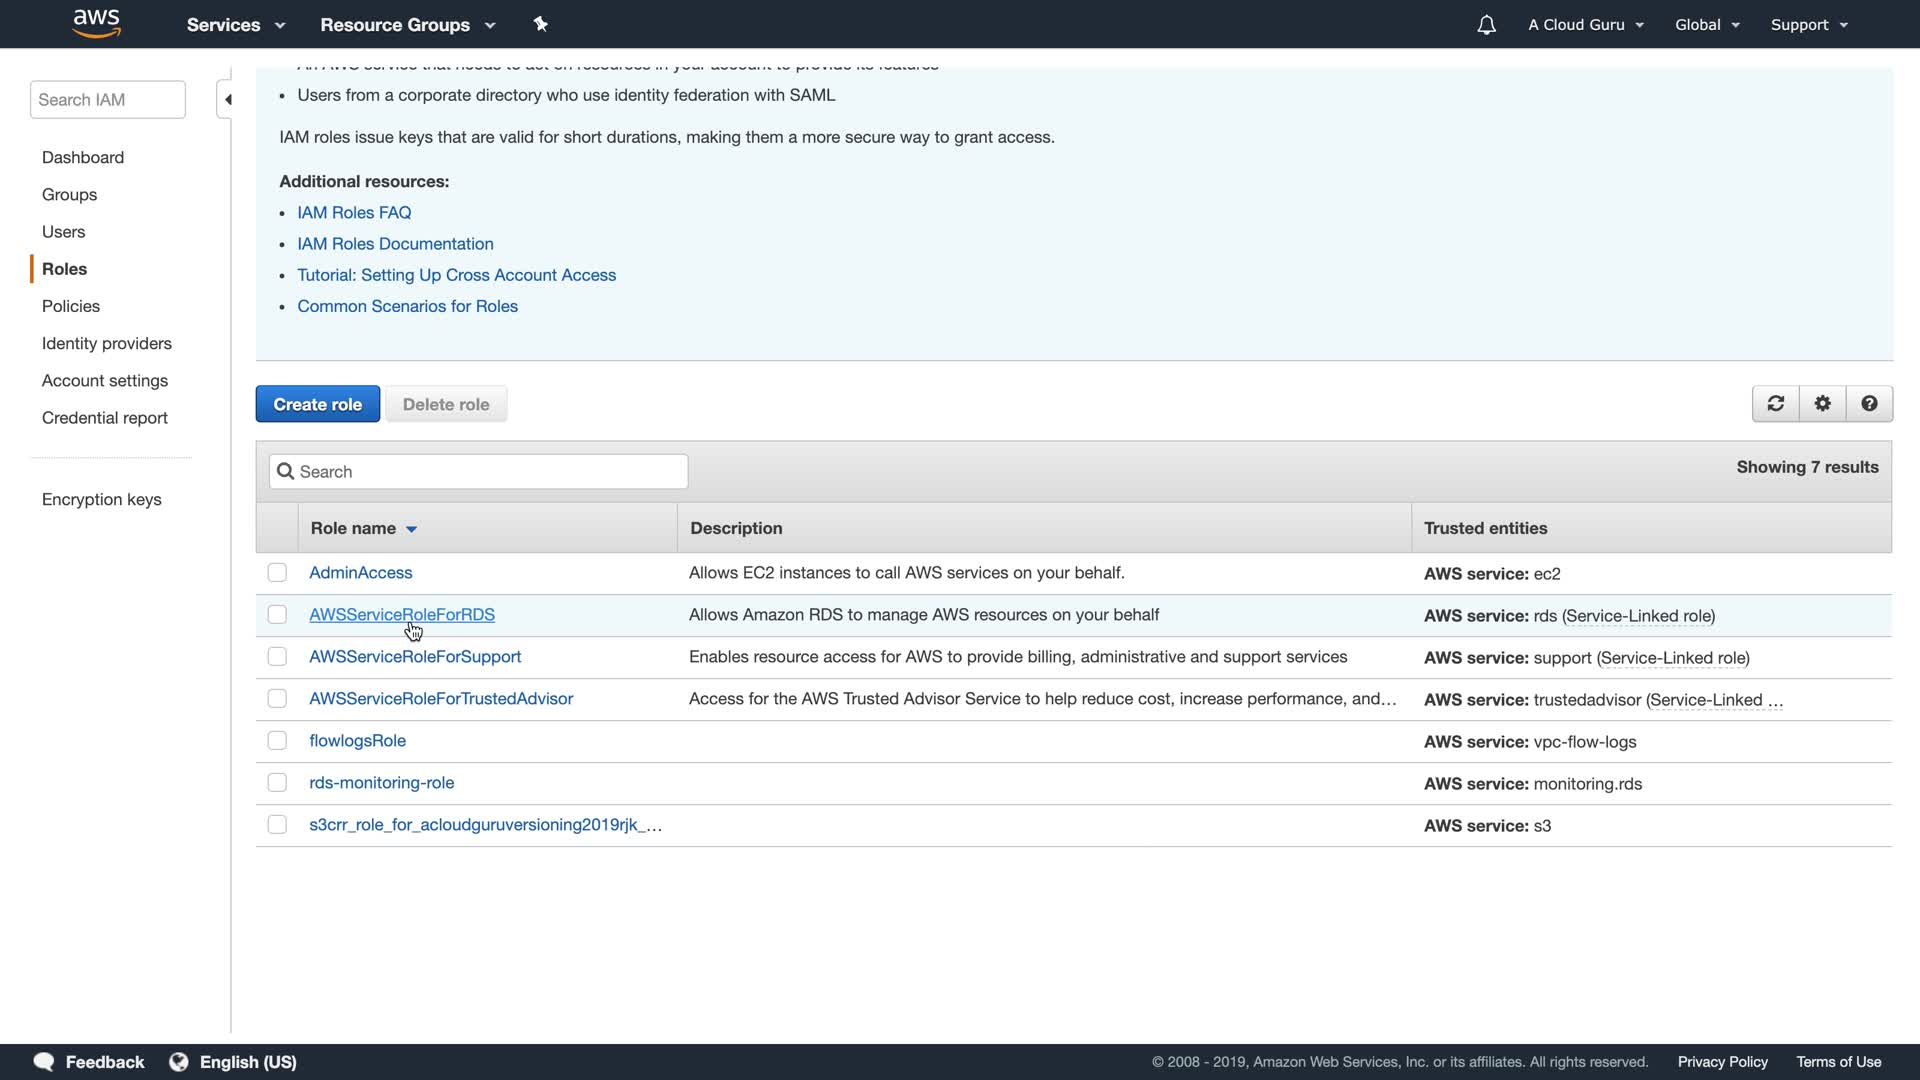Open the Users sidebar section
Viewport: 1920px width, 1080px height.
click(x=63, y=232)
